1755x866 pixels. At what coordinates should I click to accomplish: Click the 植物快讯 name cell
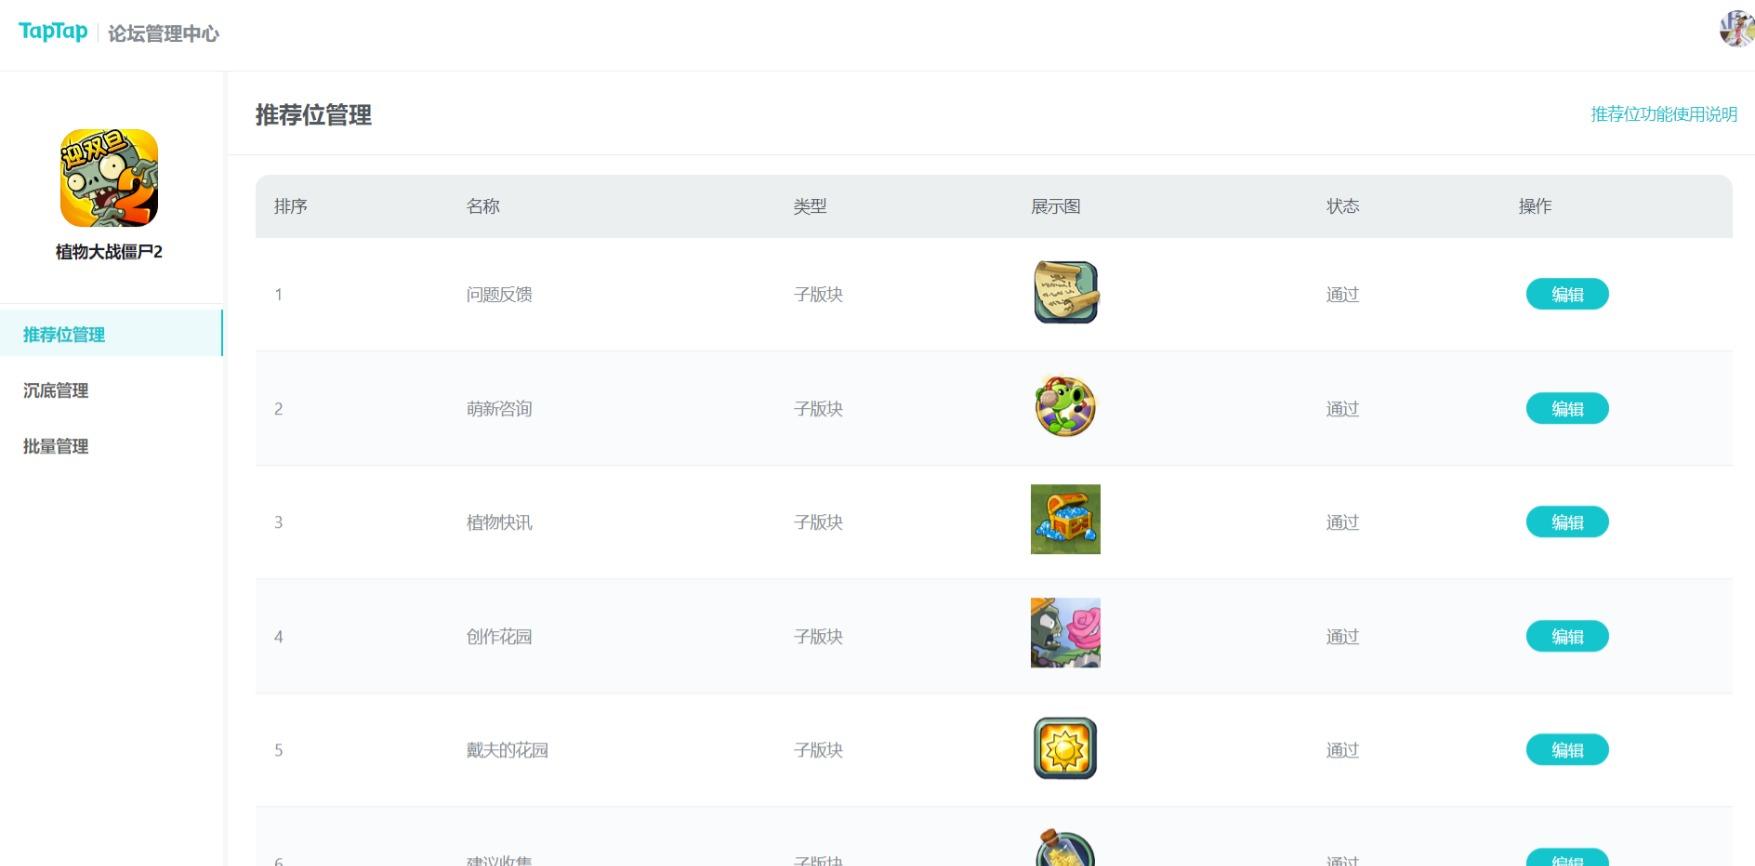click(x=499, y=522)
